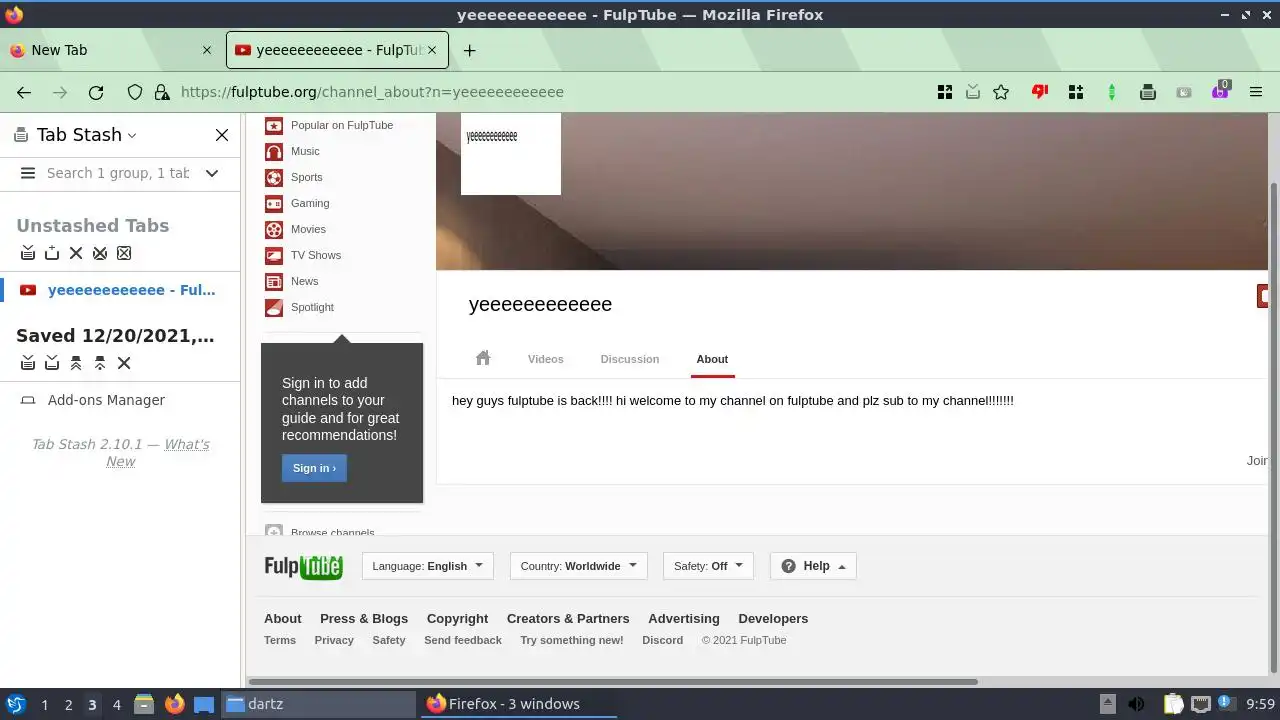
Task: Open the Press & Blogs footer link
Action: (364, 619)
